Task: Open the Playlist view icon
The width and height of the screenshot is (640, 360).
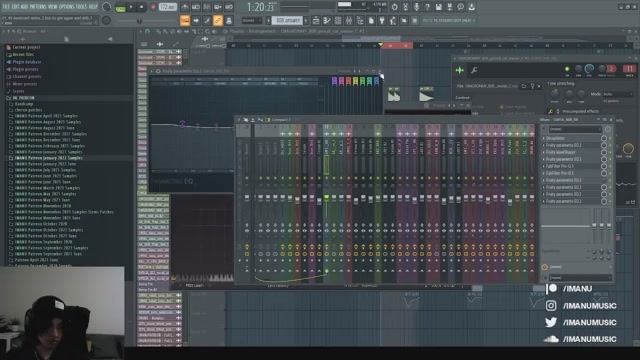Action: [x=316, y=20]
